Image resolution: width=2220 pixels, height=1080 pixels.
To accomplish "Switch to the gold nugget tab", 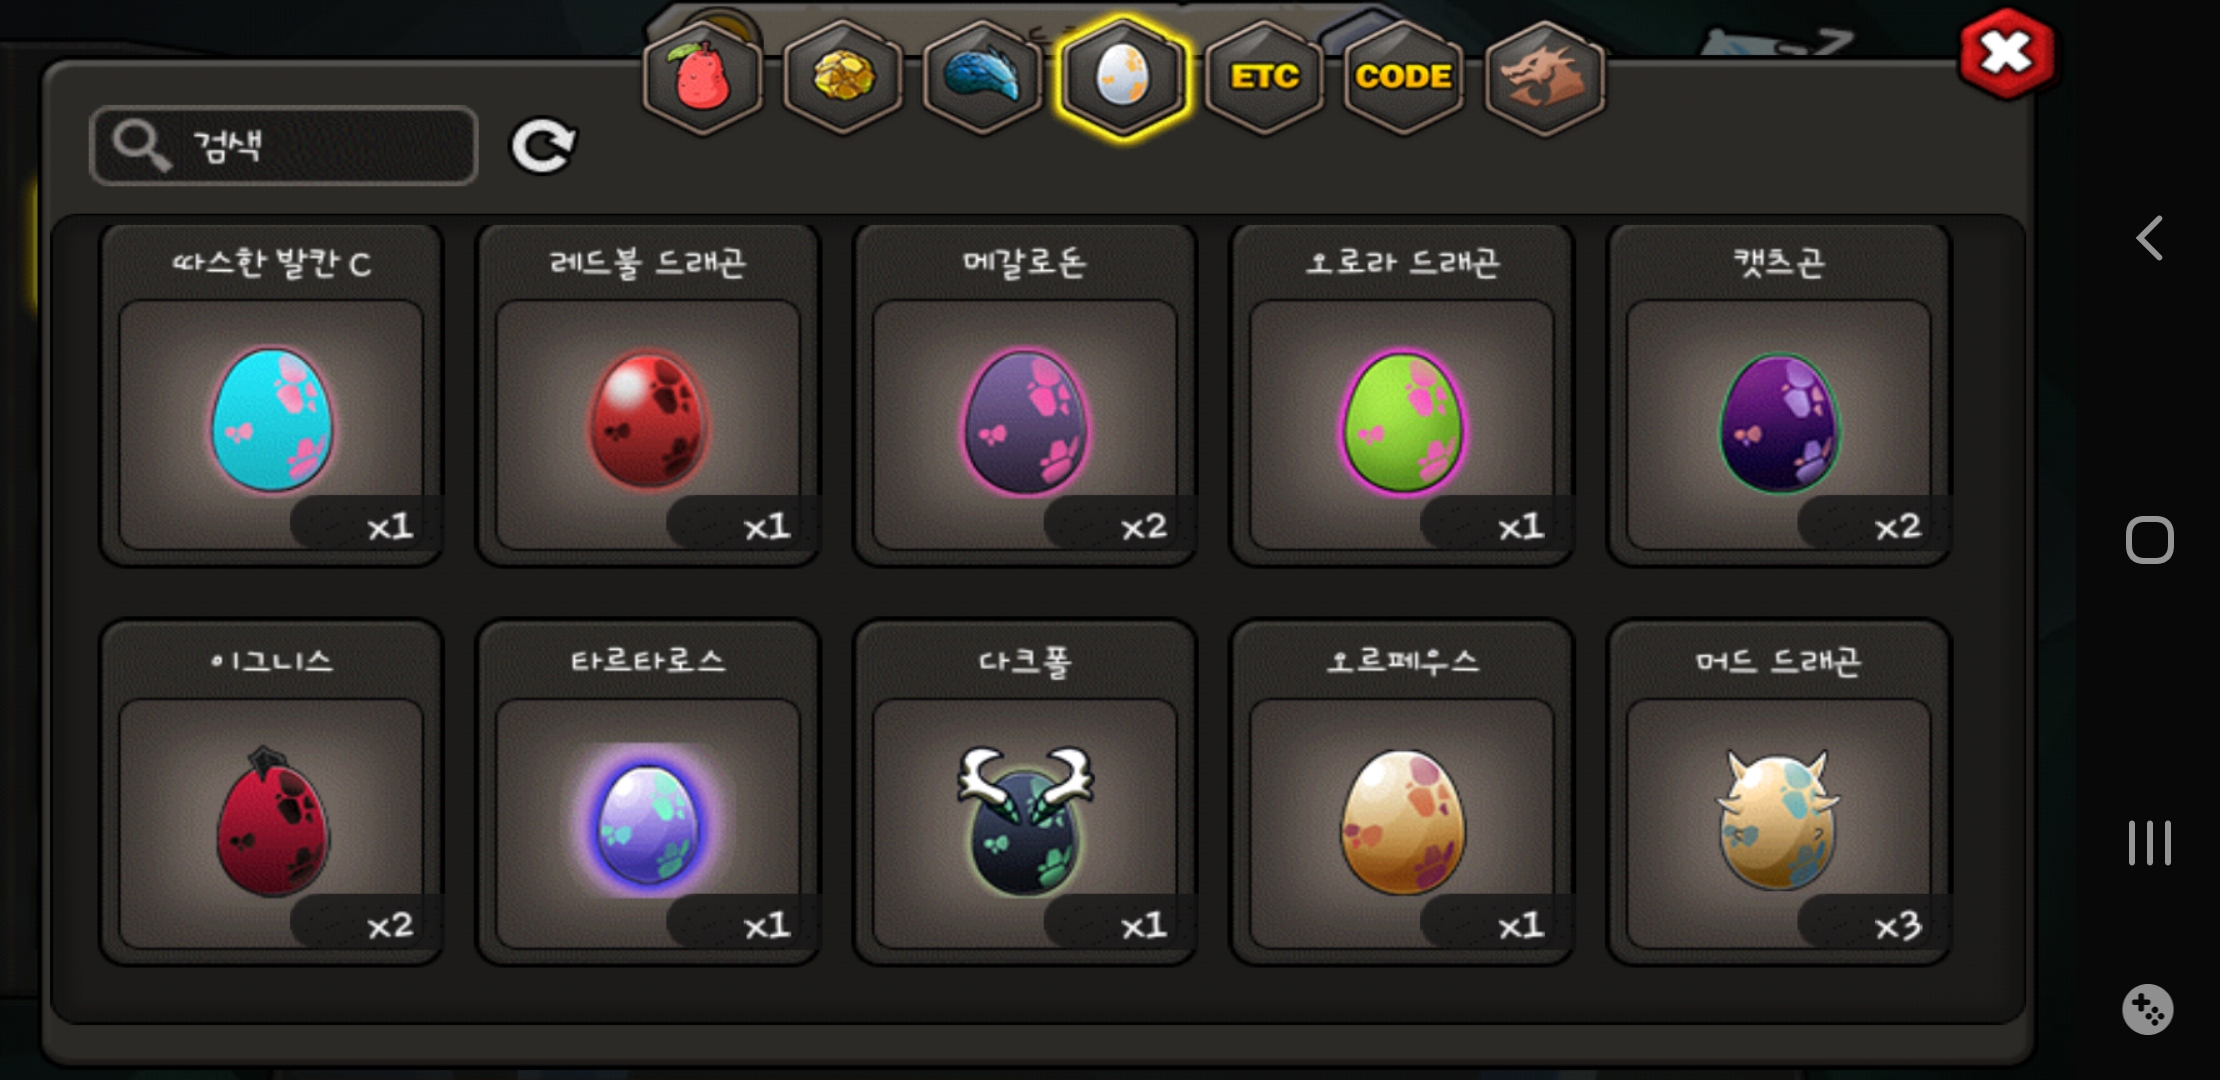I will pos(843,78).
